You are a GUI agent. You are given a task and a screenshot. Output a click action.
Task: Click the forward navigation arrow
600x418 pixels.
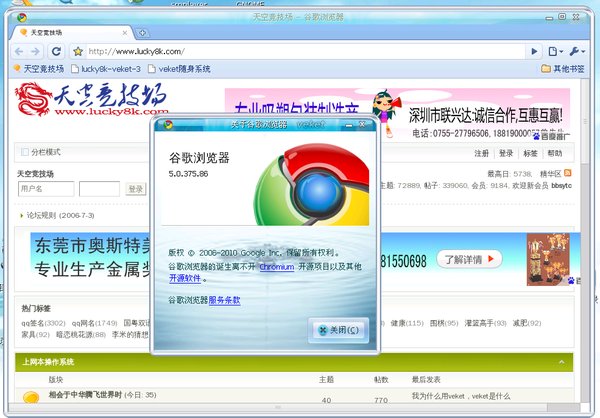tap(35, 51)
